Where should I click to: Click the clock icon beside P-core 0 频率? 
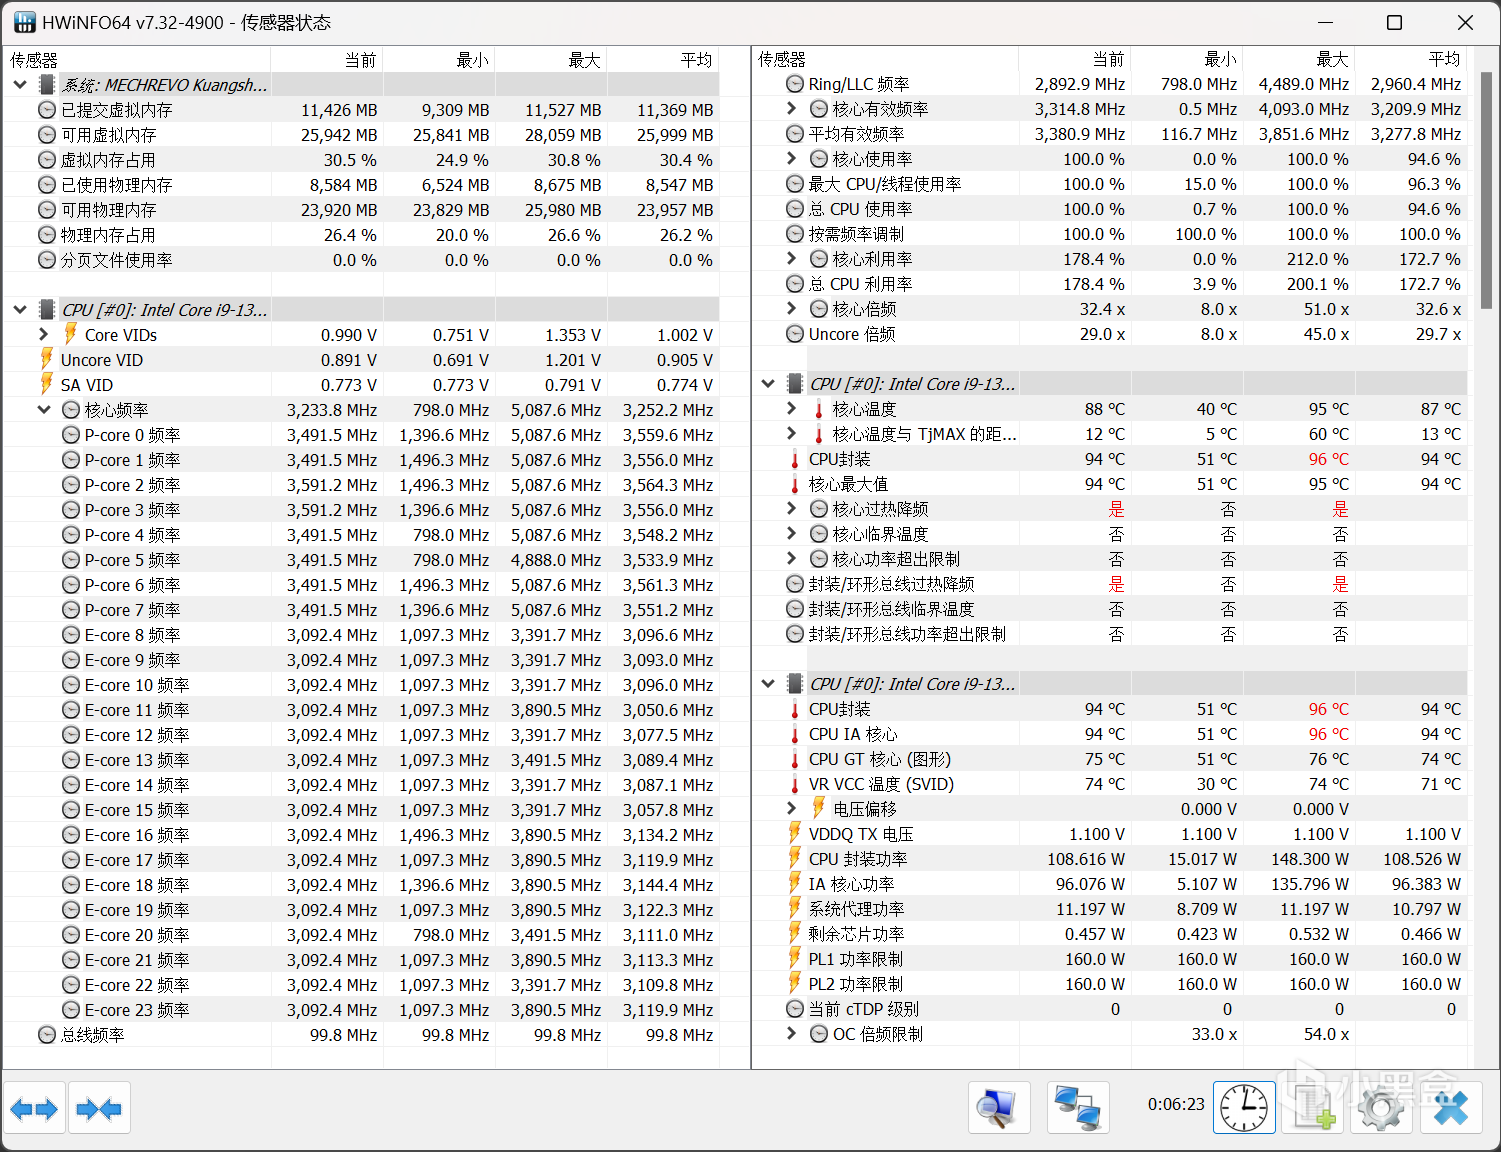(x=71, y=435)
